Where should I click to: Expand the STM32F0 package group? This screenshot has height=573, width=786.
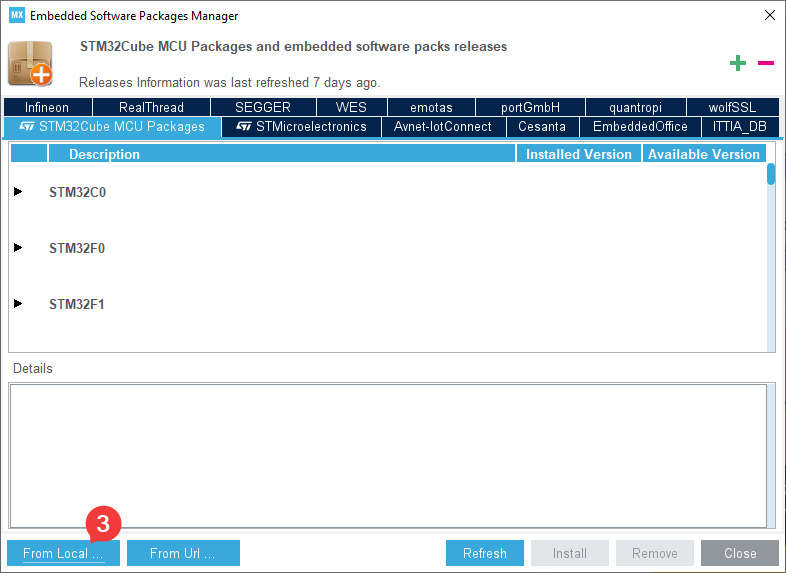(18, 248)
